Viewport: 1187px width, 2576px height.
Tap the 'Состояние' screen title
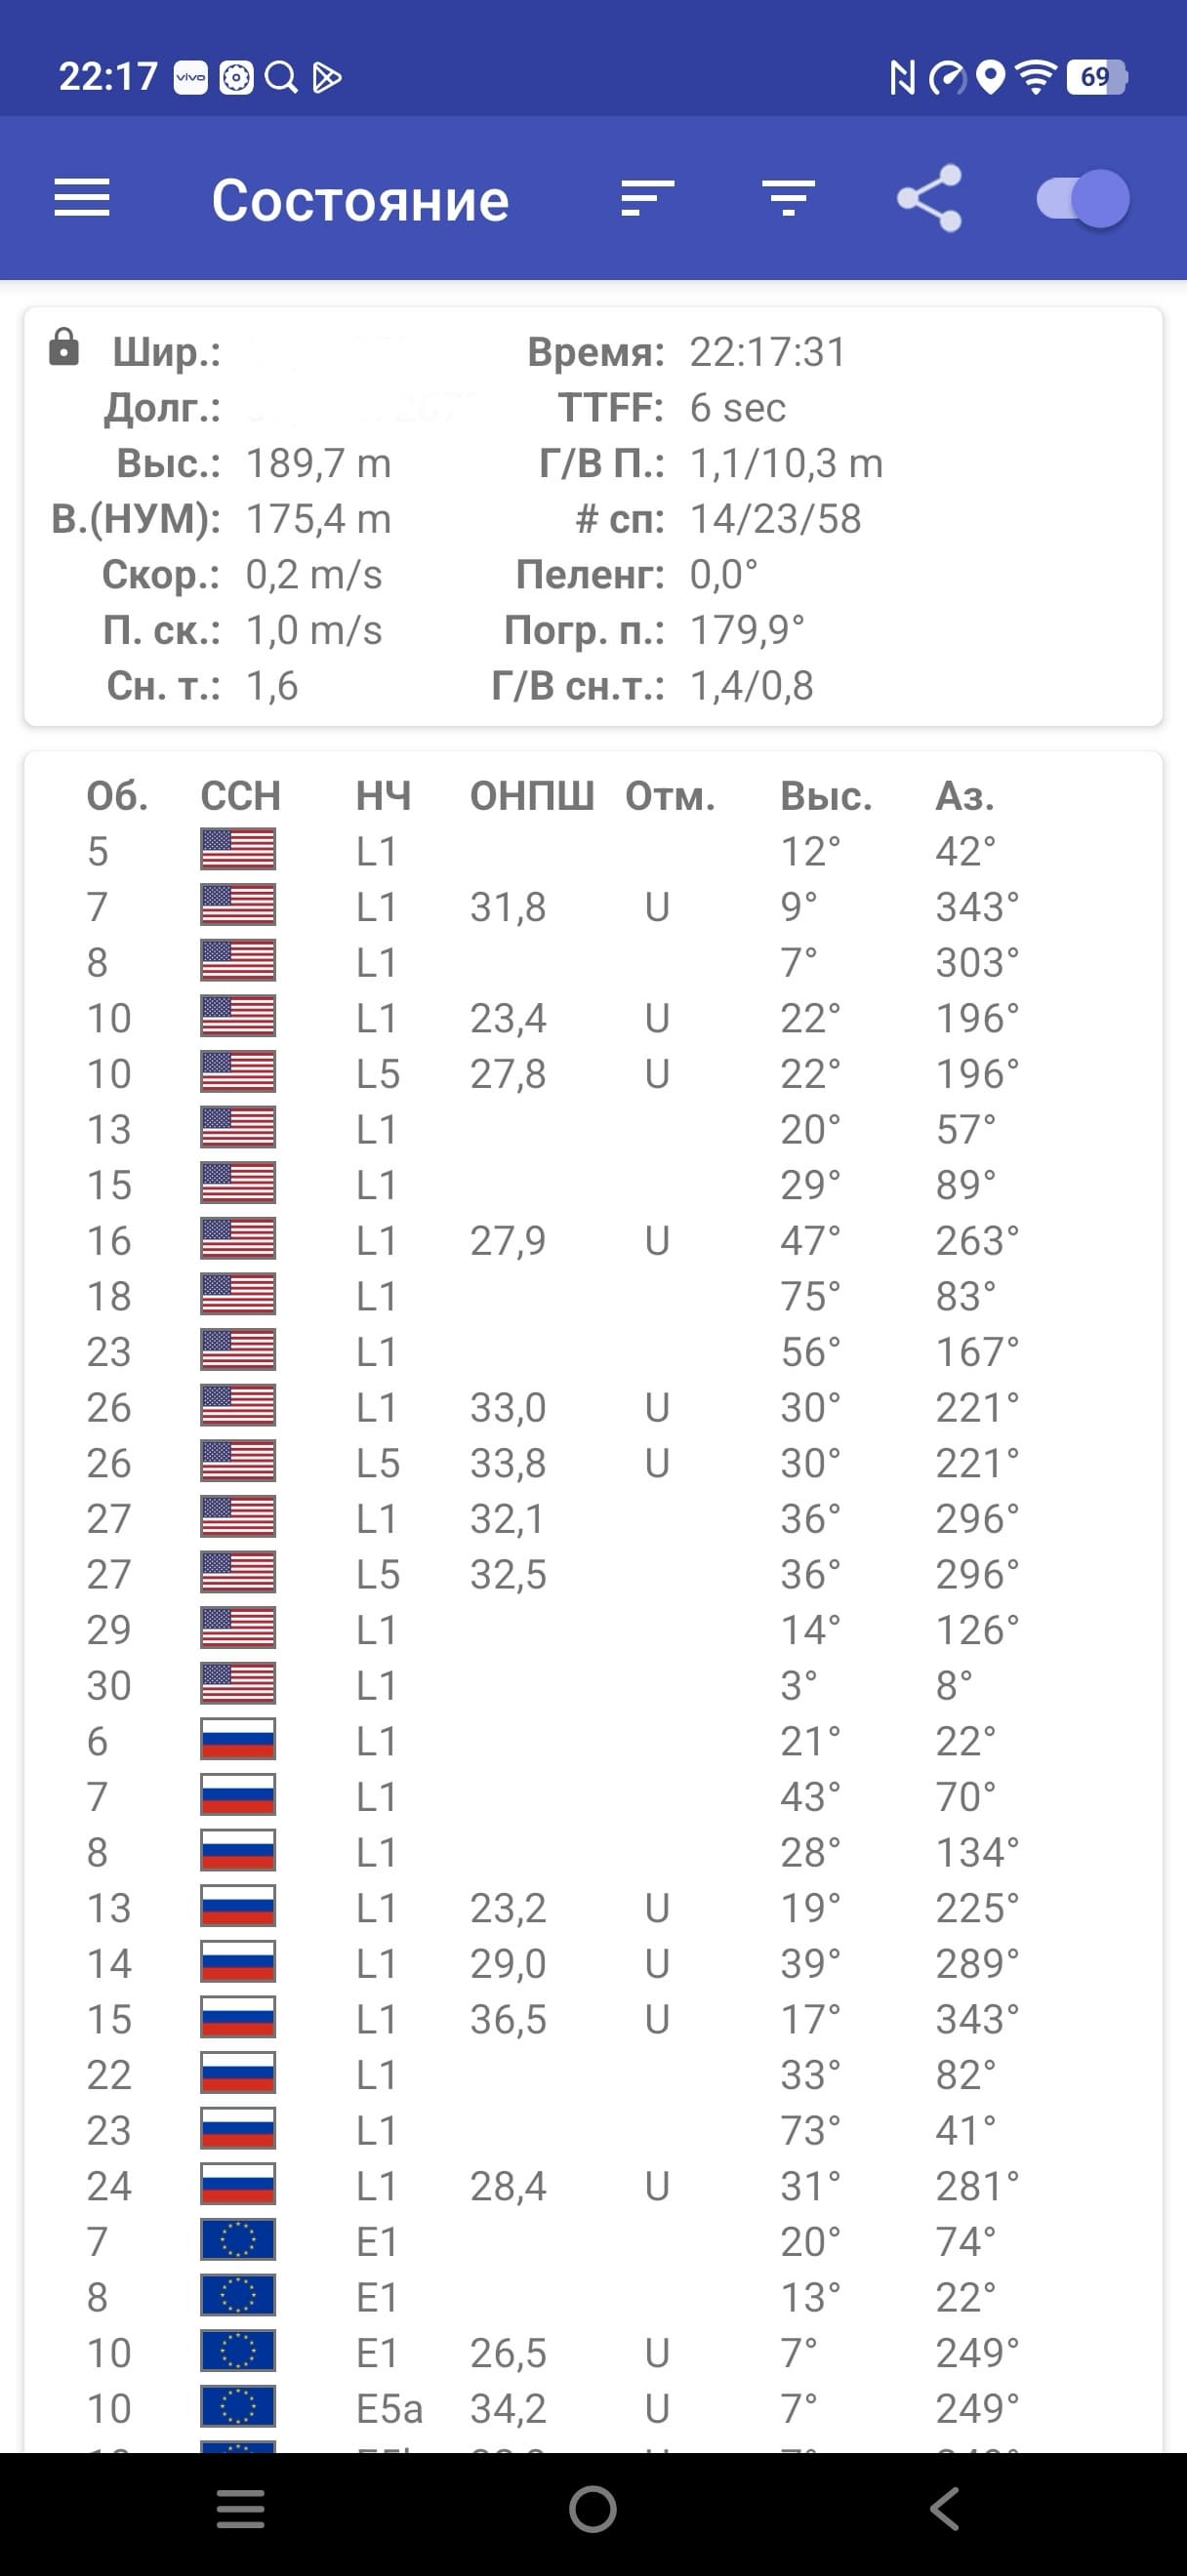(360, 200)
